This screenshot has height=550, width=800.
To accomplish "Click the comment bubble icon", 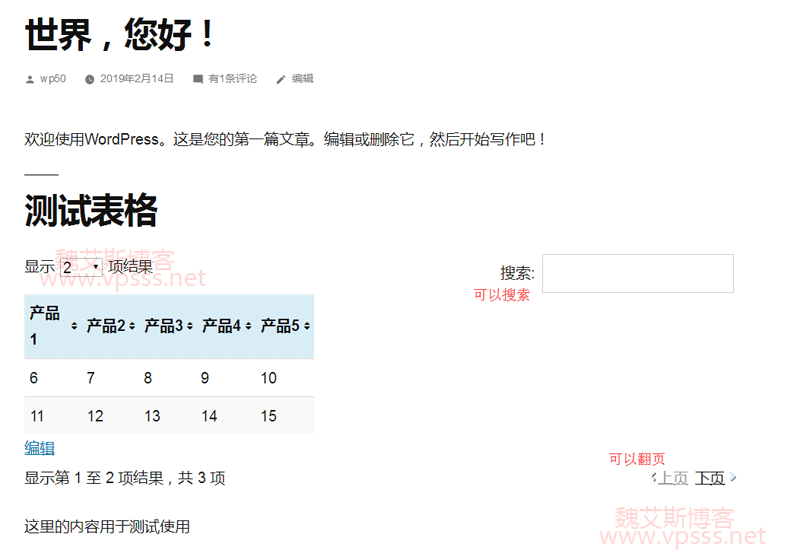I will 198,79.
